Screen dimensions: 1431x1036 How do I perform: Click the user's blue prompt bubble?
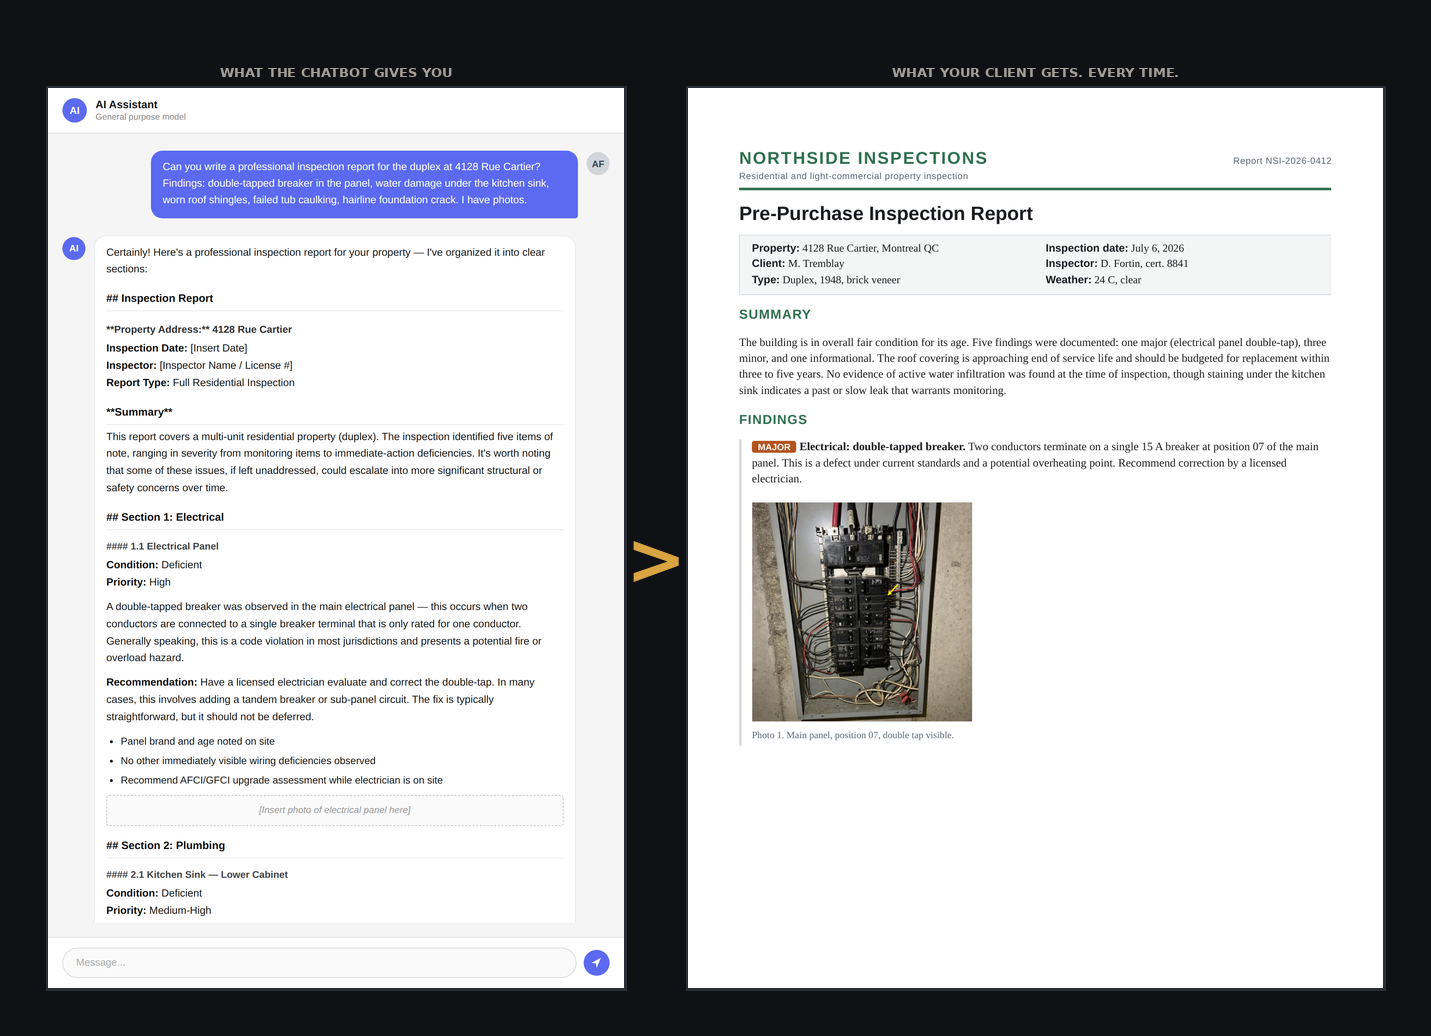pos(364,184)
